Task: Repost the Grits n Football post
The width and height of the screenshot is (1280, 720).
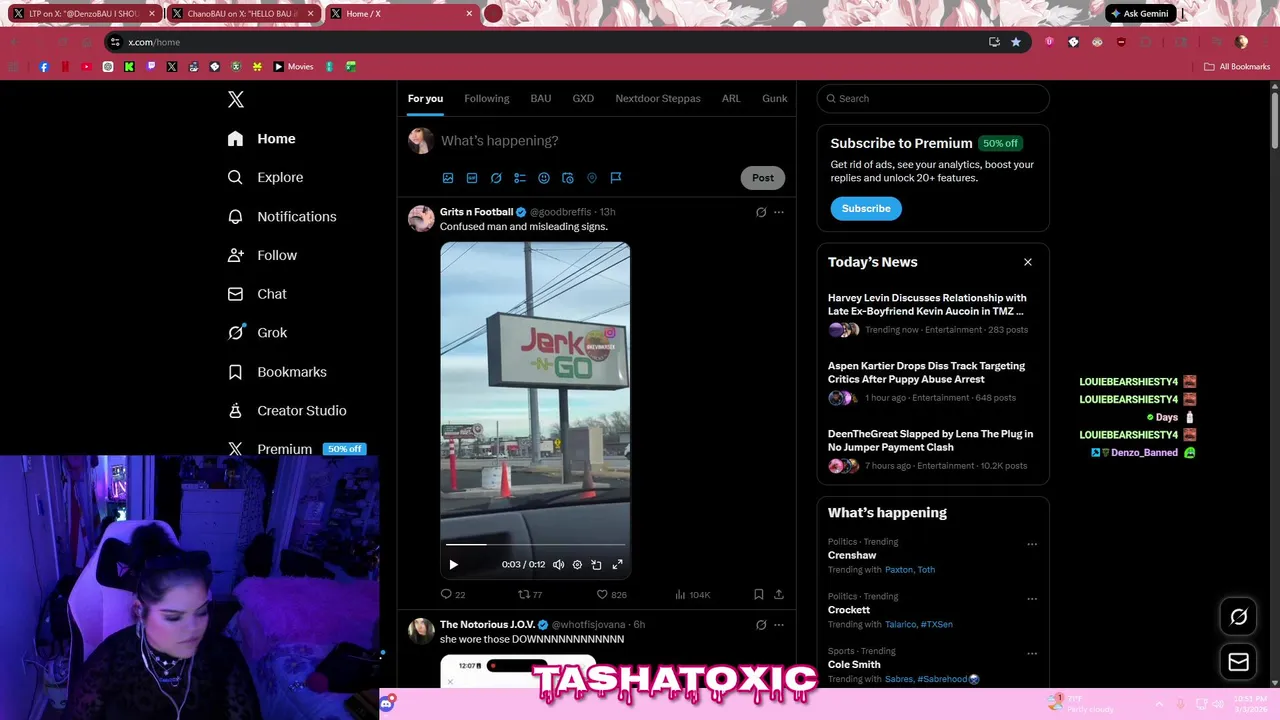Action: pyautogui.click(x=529, y=594)
